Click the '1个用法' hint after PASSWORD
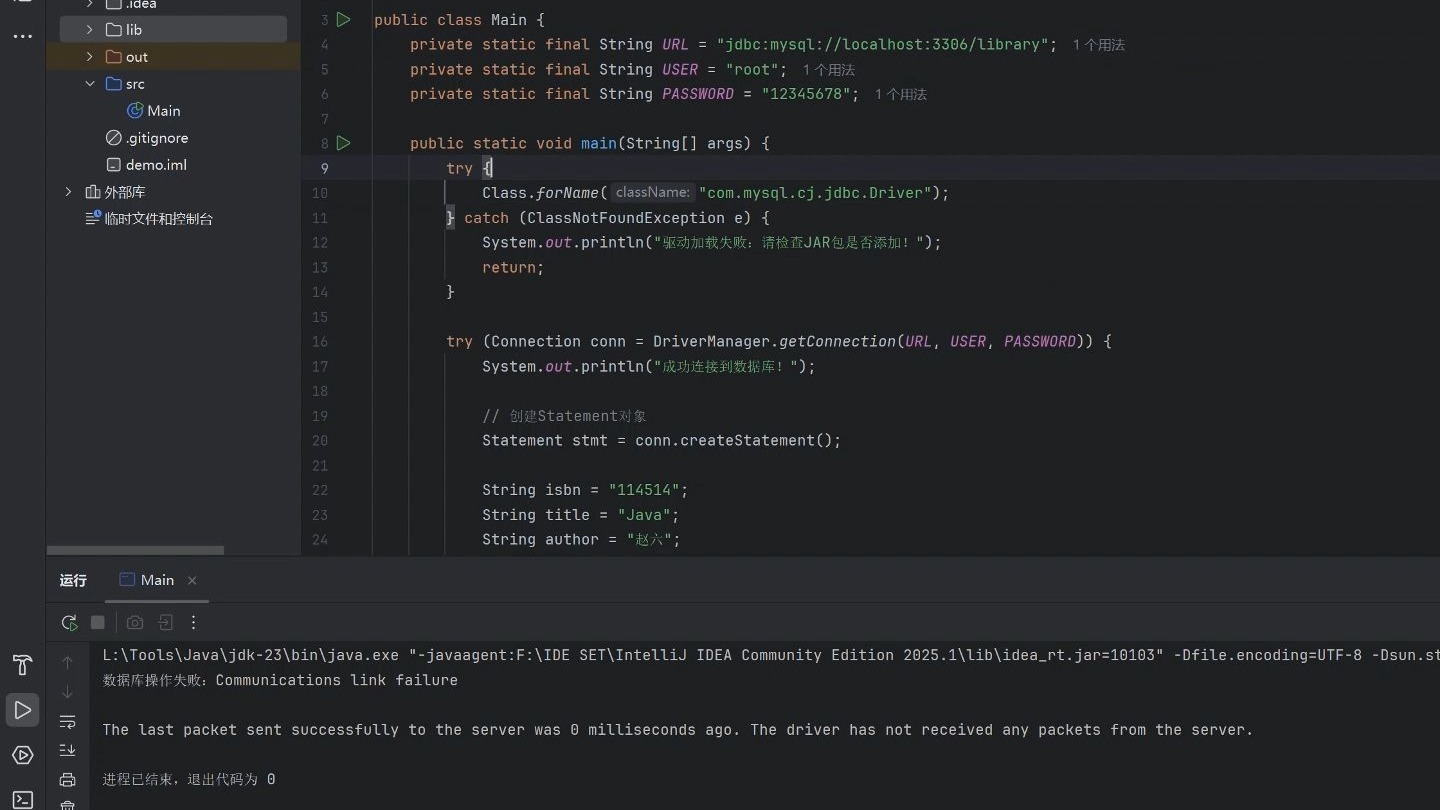This screenshot has width=1440, height=810. 901,94
